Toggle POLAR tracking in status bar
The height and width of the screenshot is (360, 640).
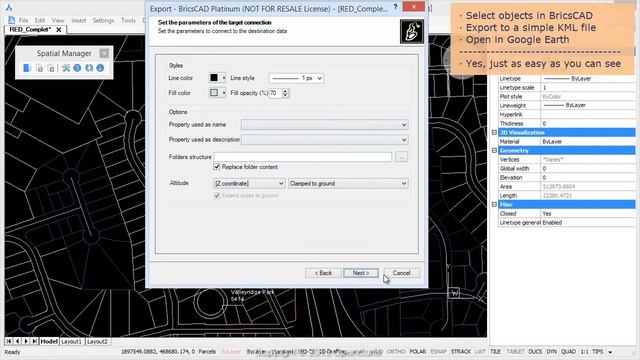coord(417,351)
